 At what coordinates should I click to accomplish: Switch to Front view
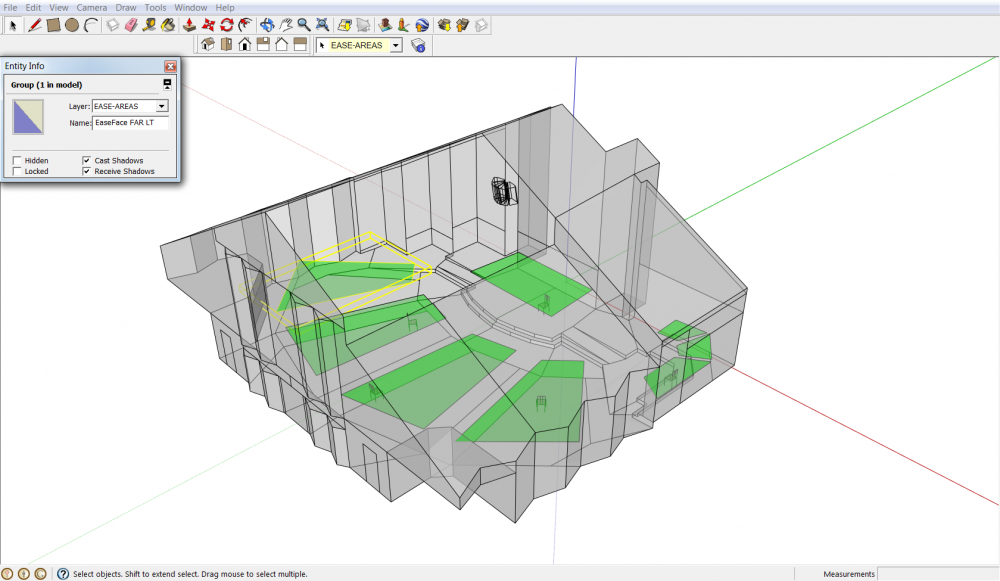coord(245,45)
